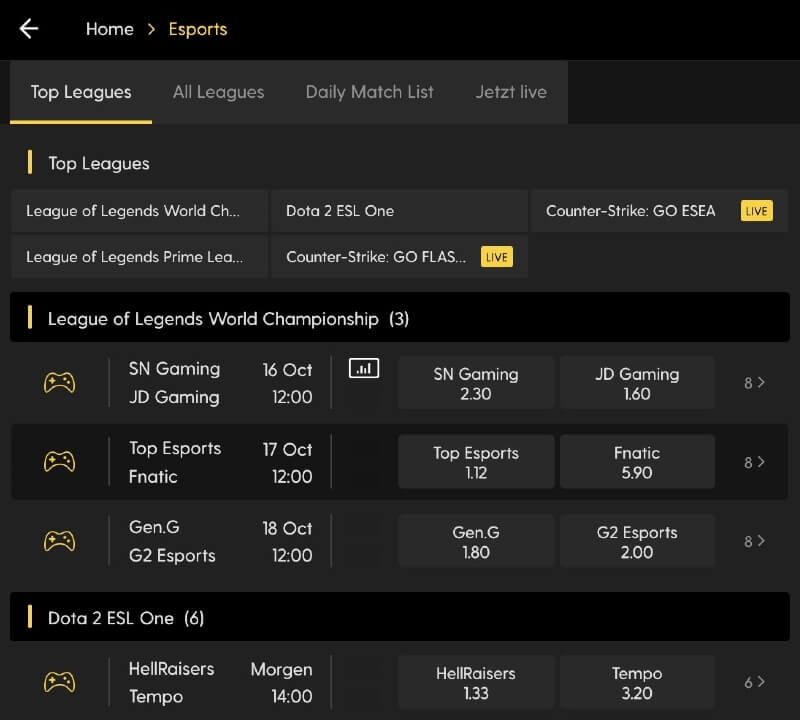
Task: Bet on Top Esports at 1.12
Action: click(476, 462)
